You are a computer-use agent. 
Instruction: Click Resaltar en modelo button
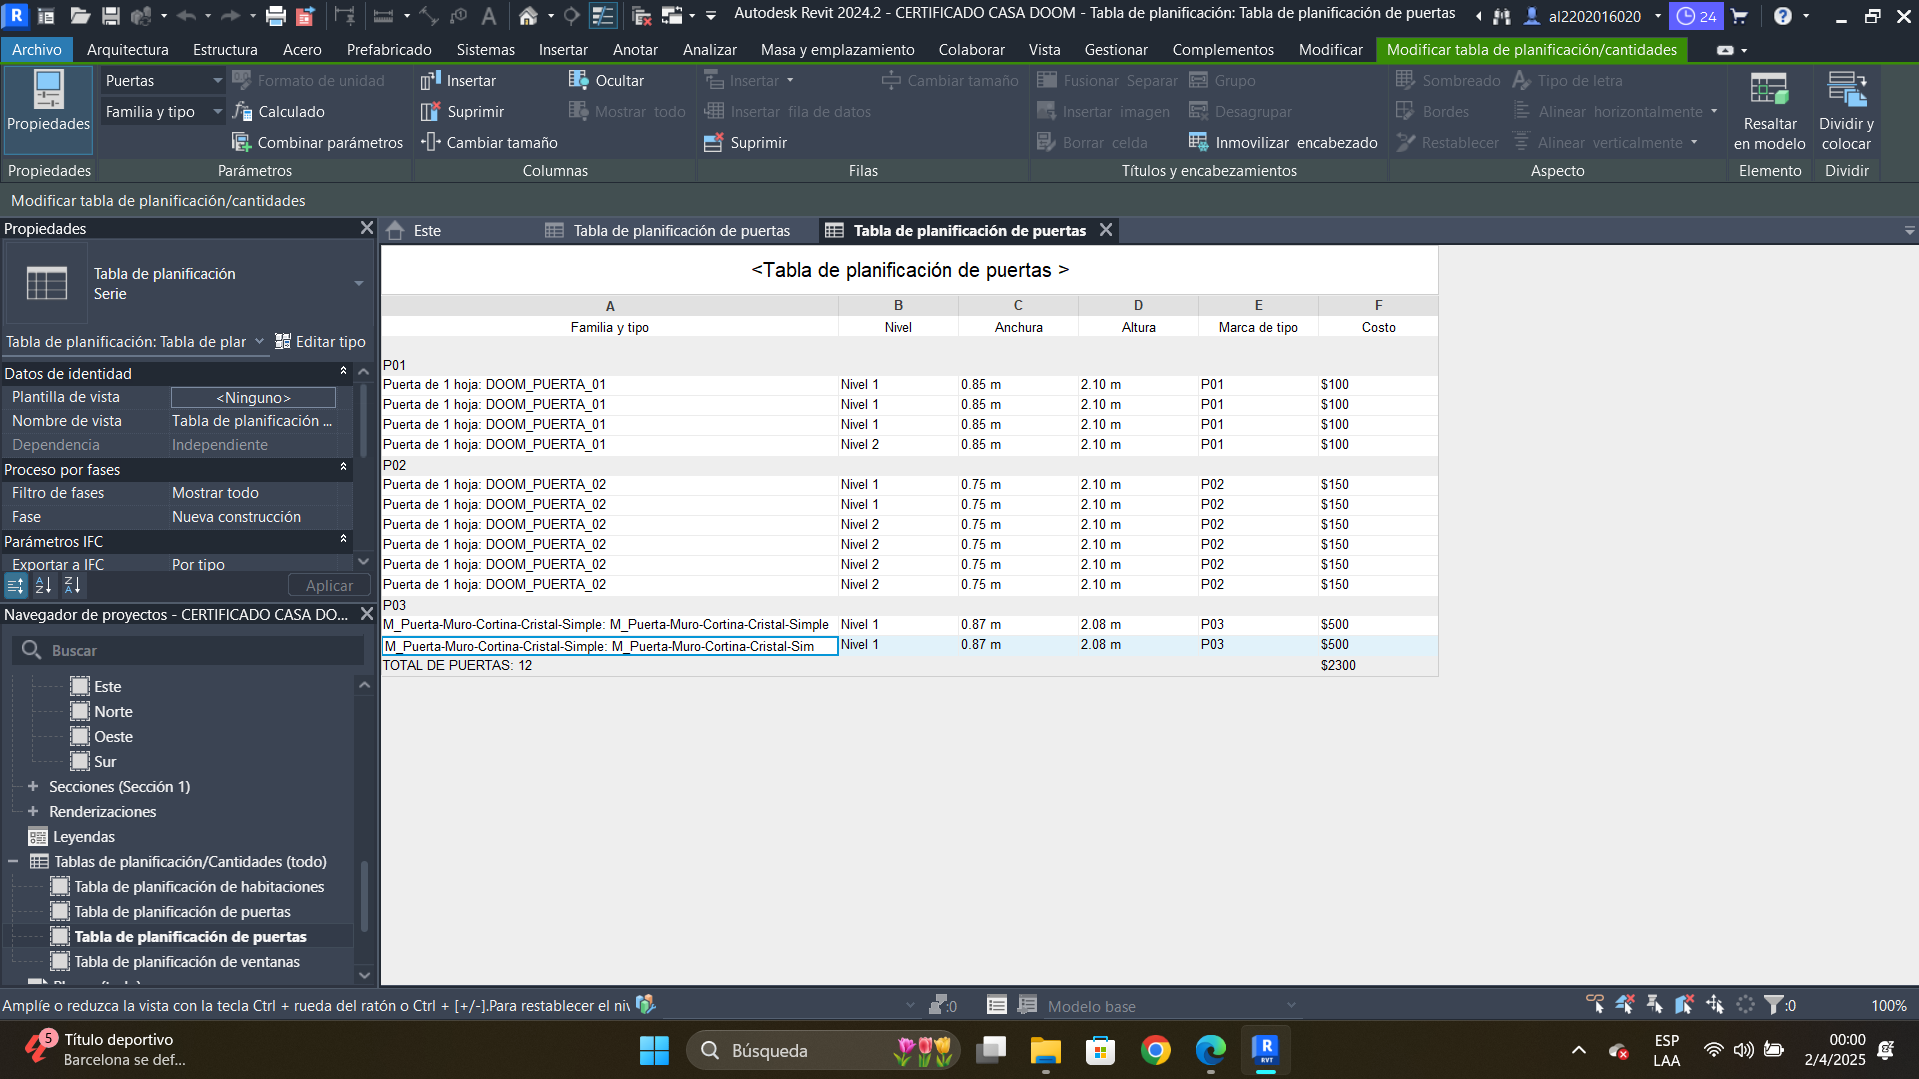[1769, 111]
